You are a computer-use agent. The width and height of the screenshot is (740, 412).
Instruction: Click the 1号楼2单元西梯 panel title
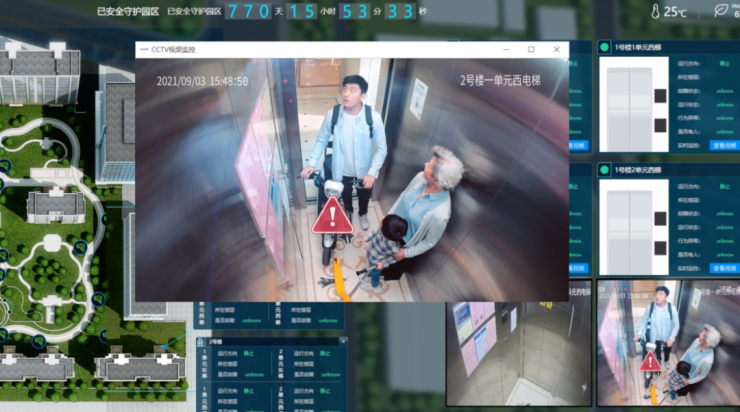(638, 170)
